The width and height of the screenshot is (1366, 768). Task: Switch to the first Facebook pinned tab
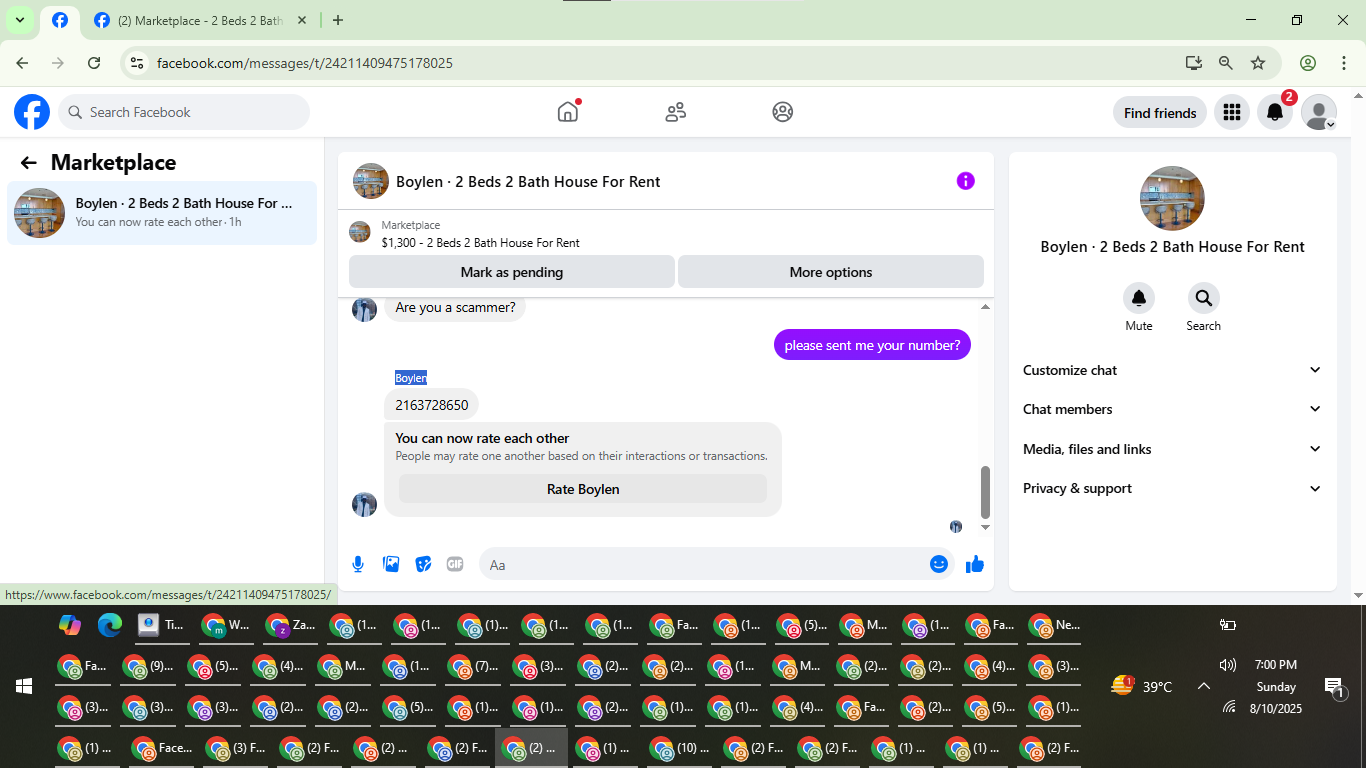(x=60, y=20)
